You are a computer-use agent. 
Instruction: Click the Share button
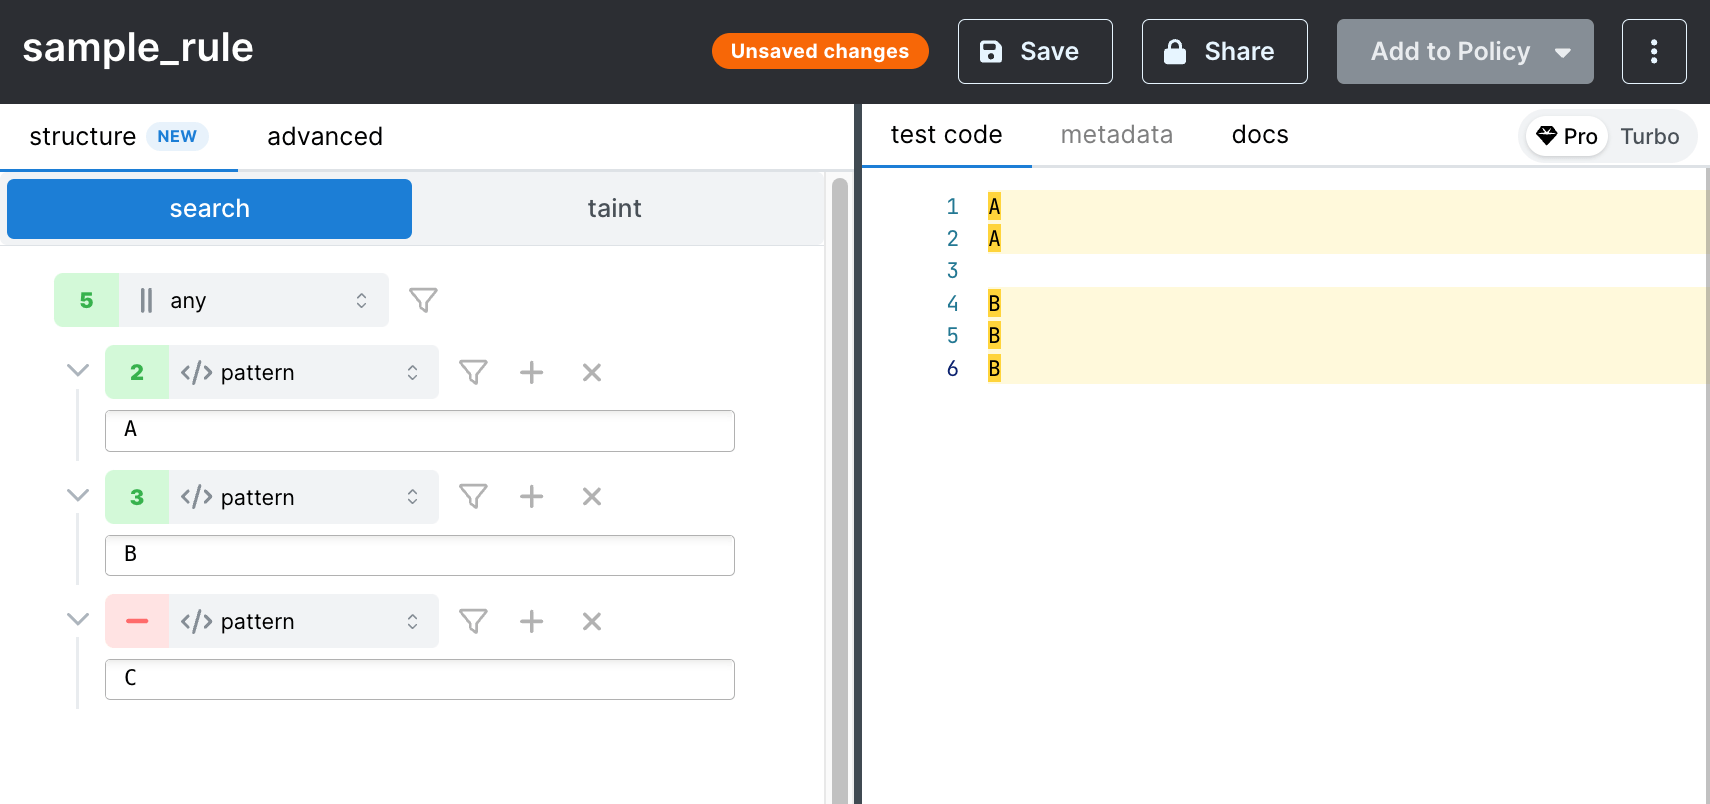[1224, 51]
